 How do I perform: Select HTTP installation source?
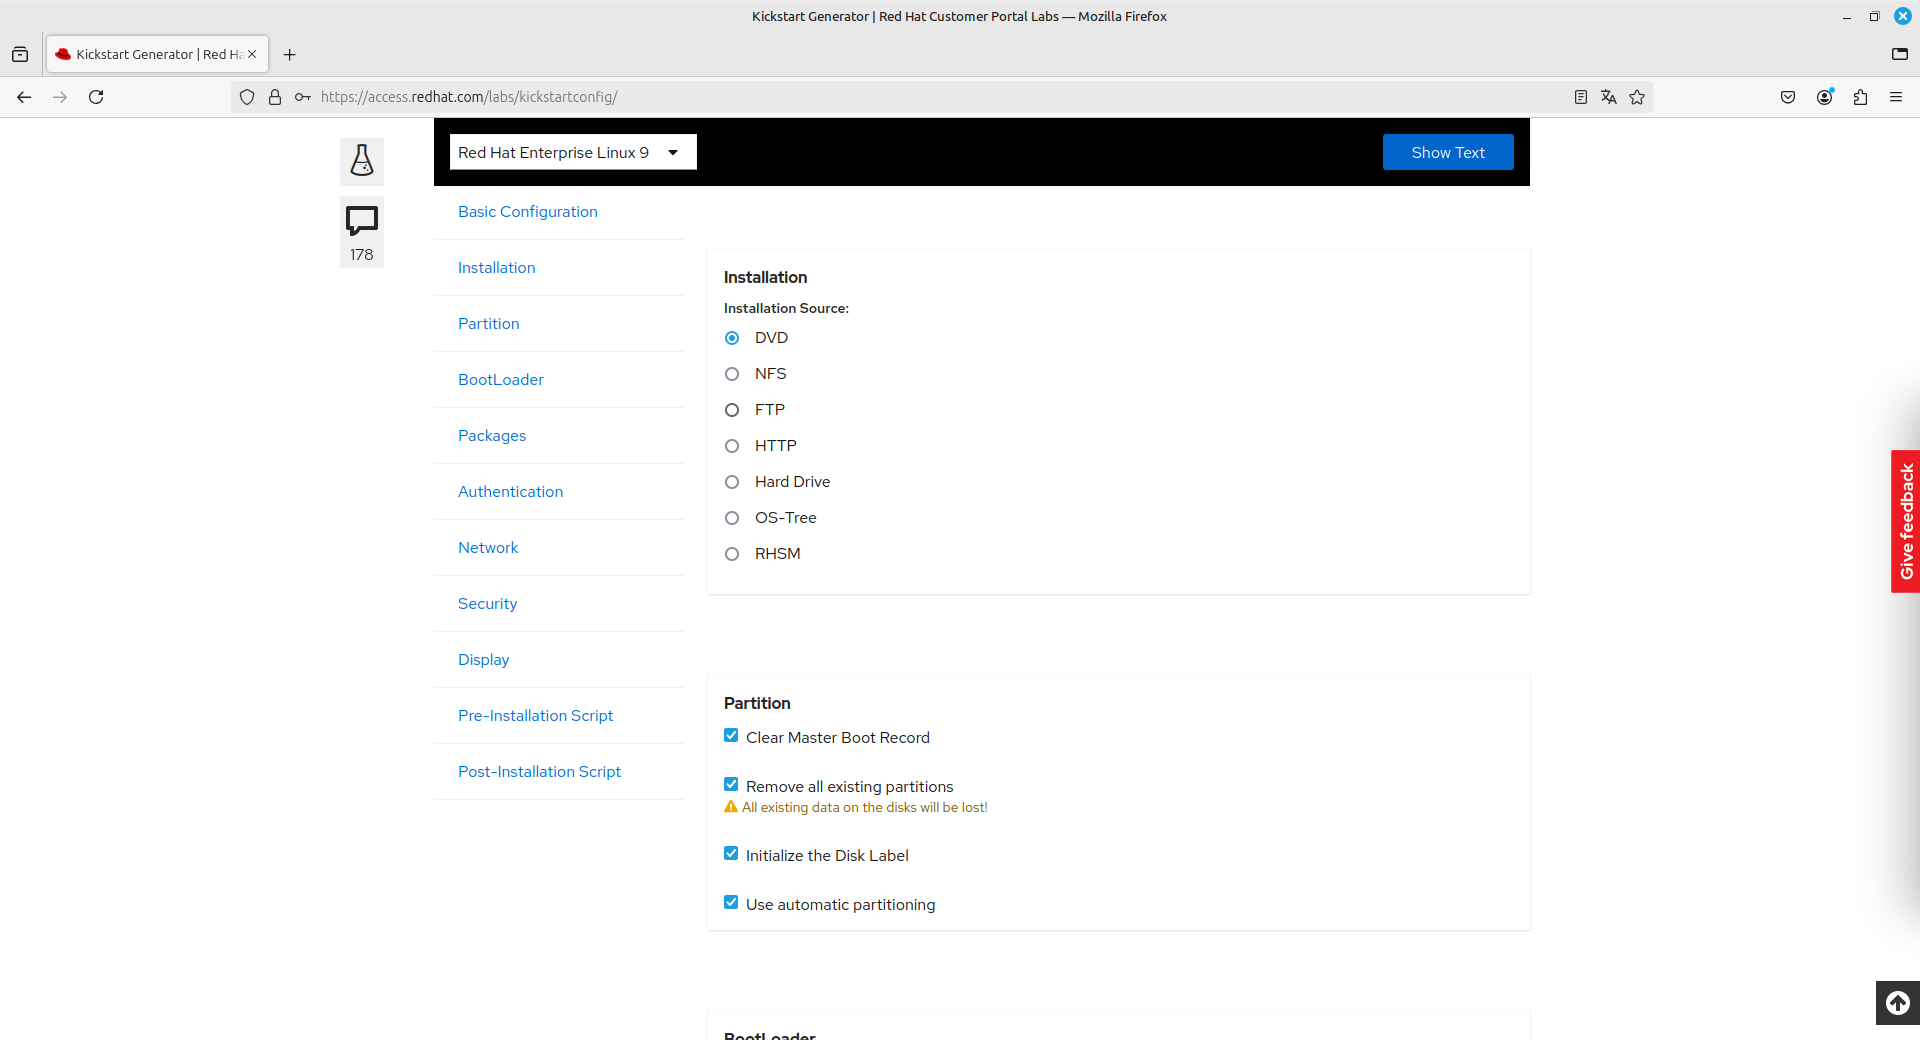click(x=732, y=446)
